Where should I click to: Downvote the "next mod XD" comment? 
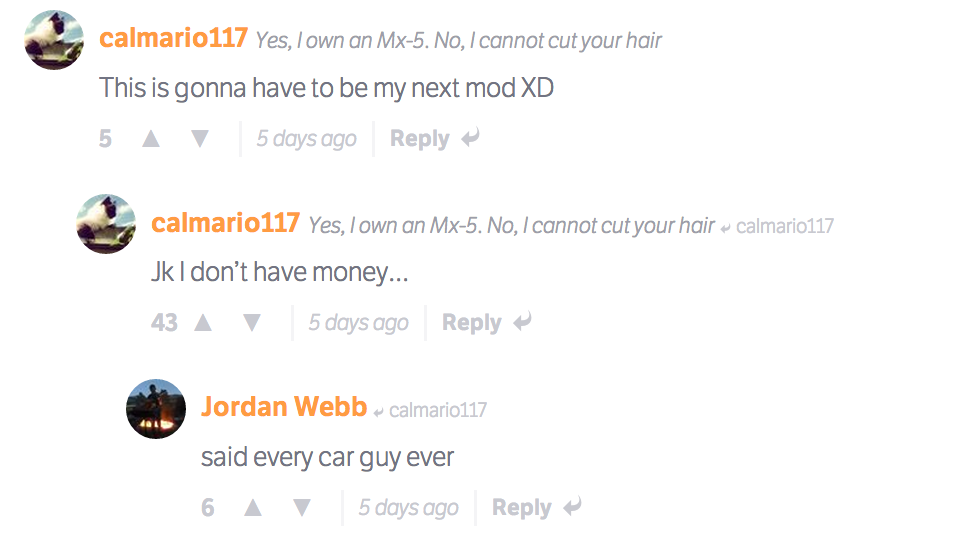(200, 139)
